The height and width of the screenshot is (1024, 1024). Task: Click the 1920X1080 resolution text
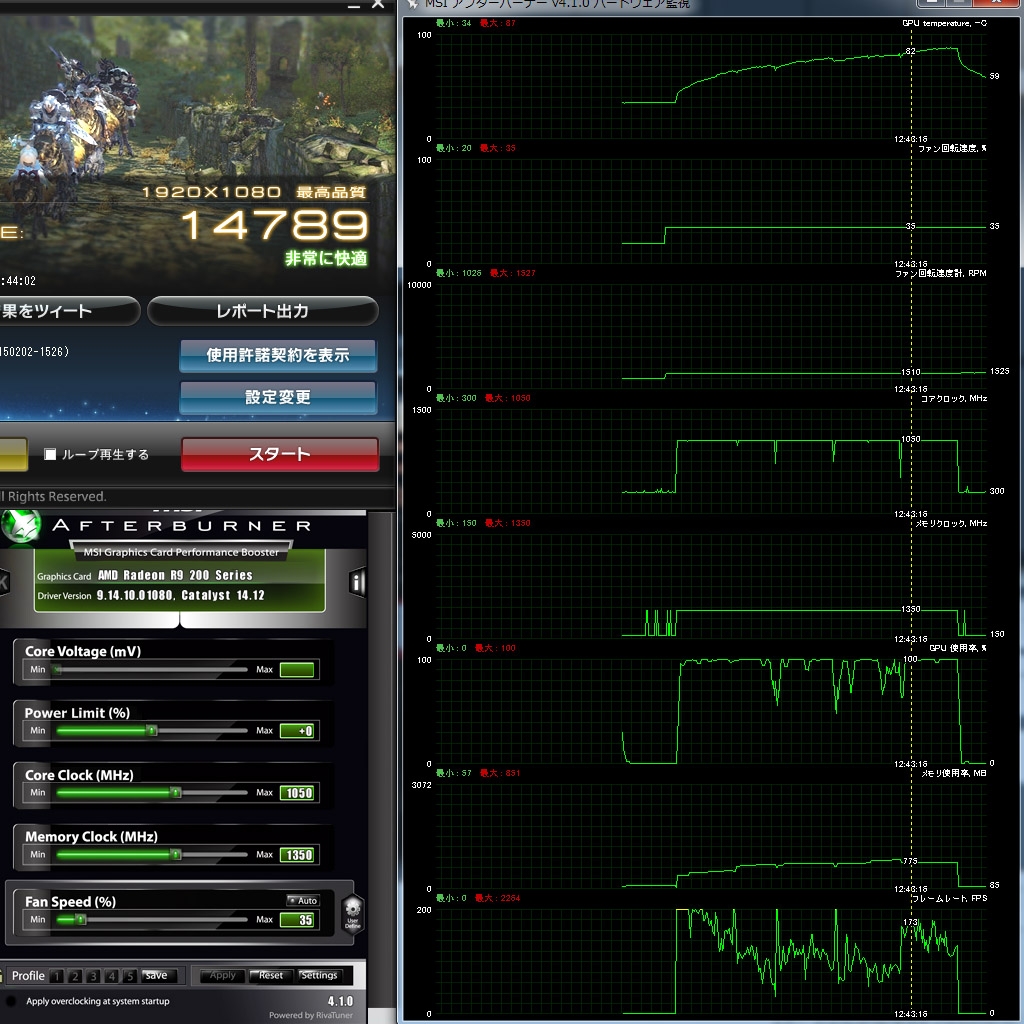tap(211, 192)
